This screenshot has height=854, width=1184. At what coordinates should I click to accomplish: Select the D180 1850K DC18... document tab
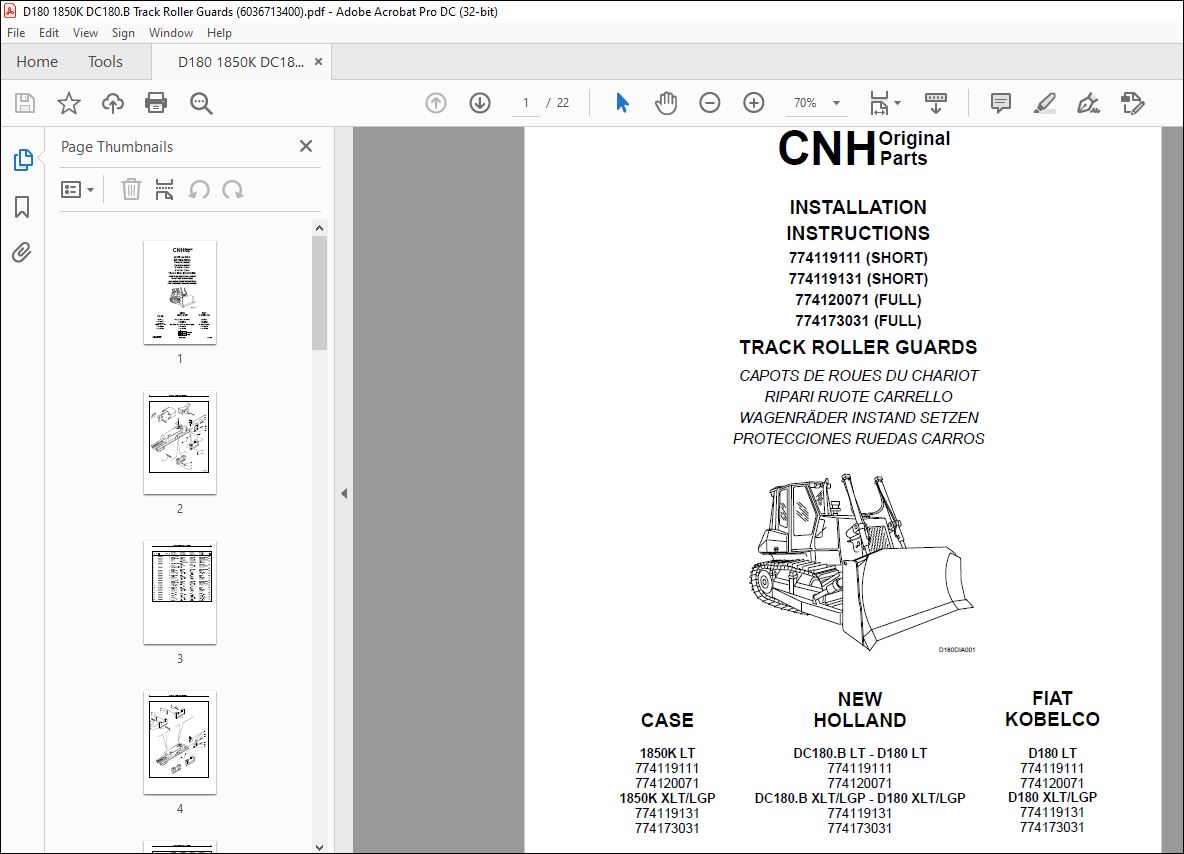click(241, 62)
